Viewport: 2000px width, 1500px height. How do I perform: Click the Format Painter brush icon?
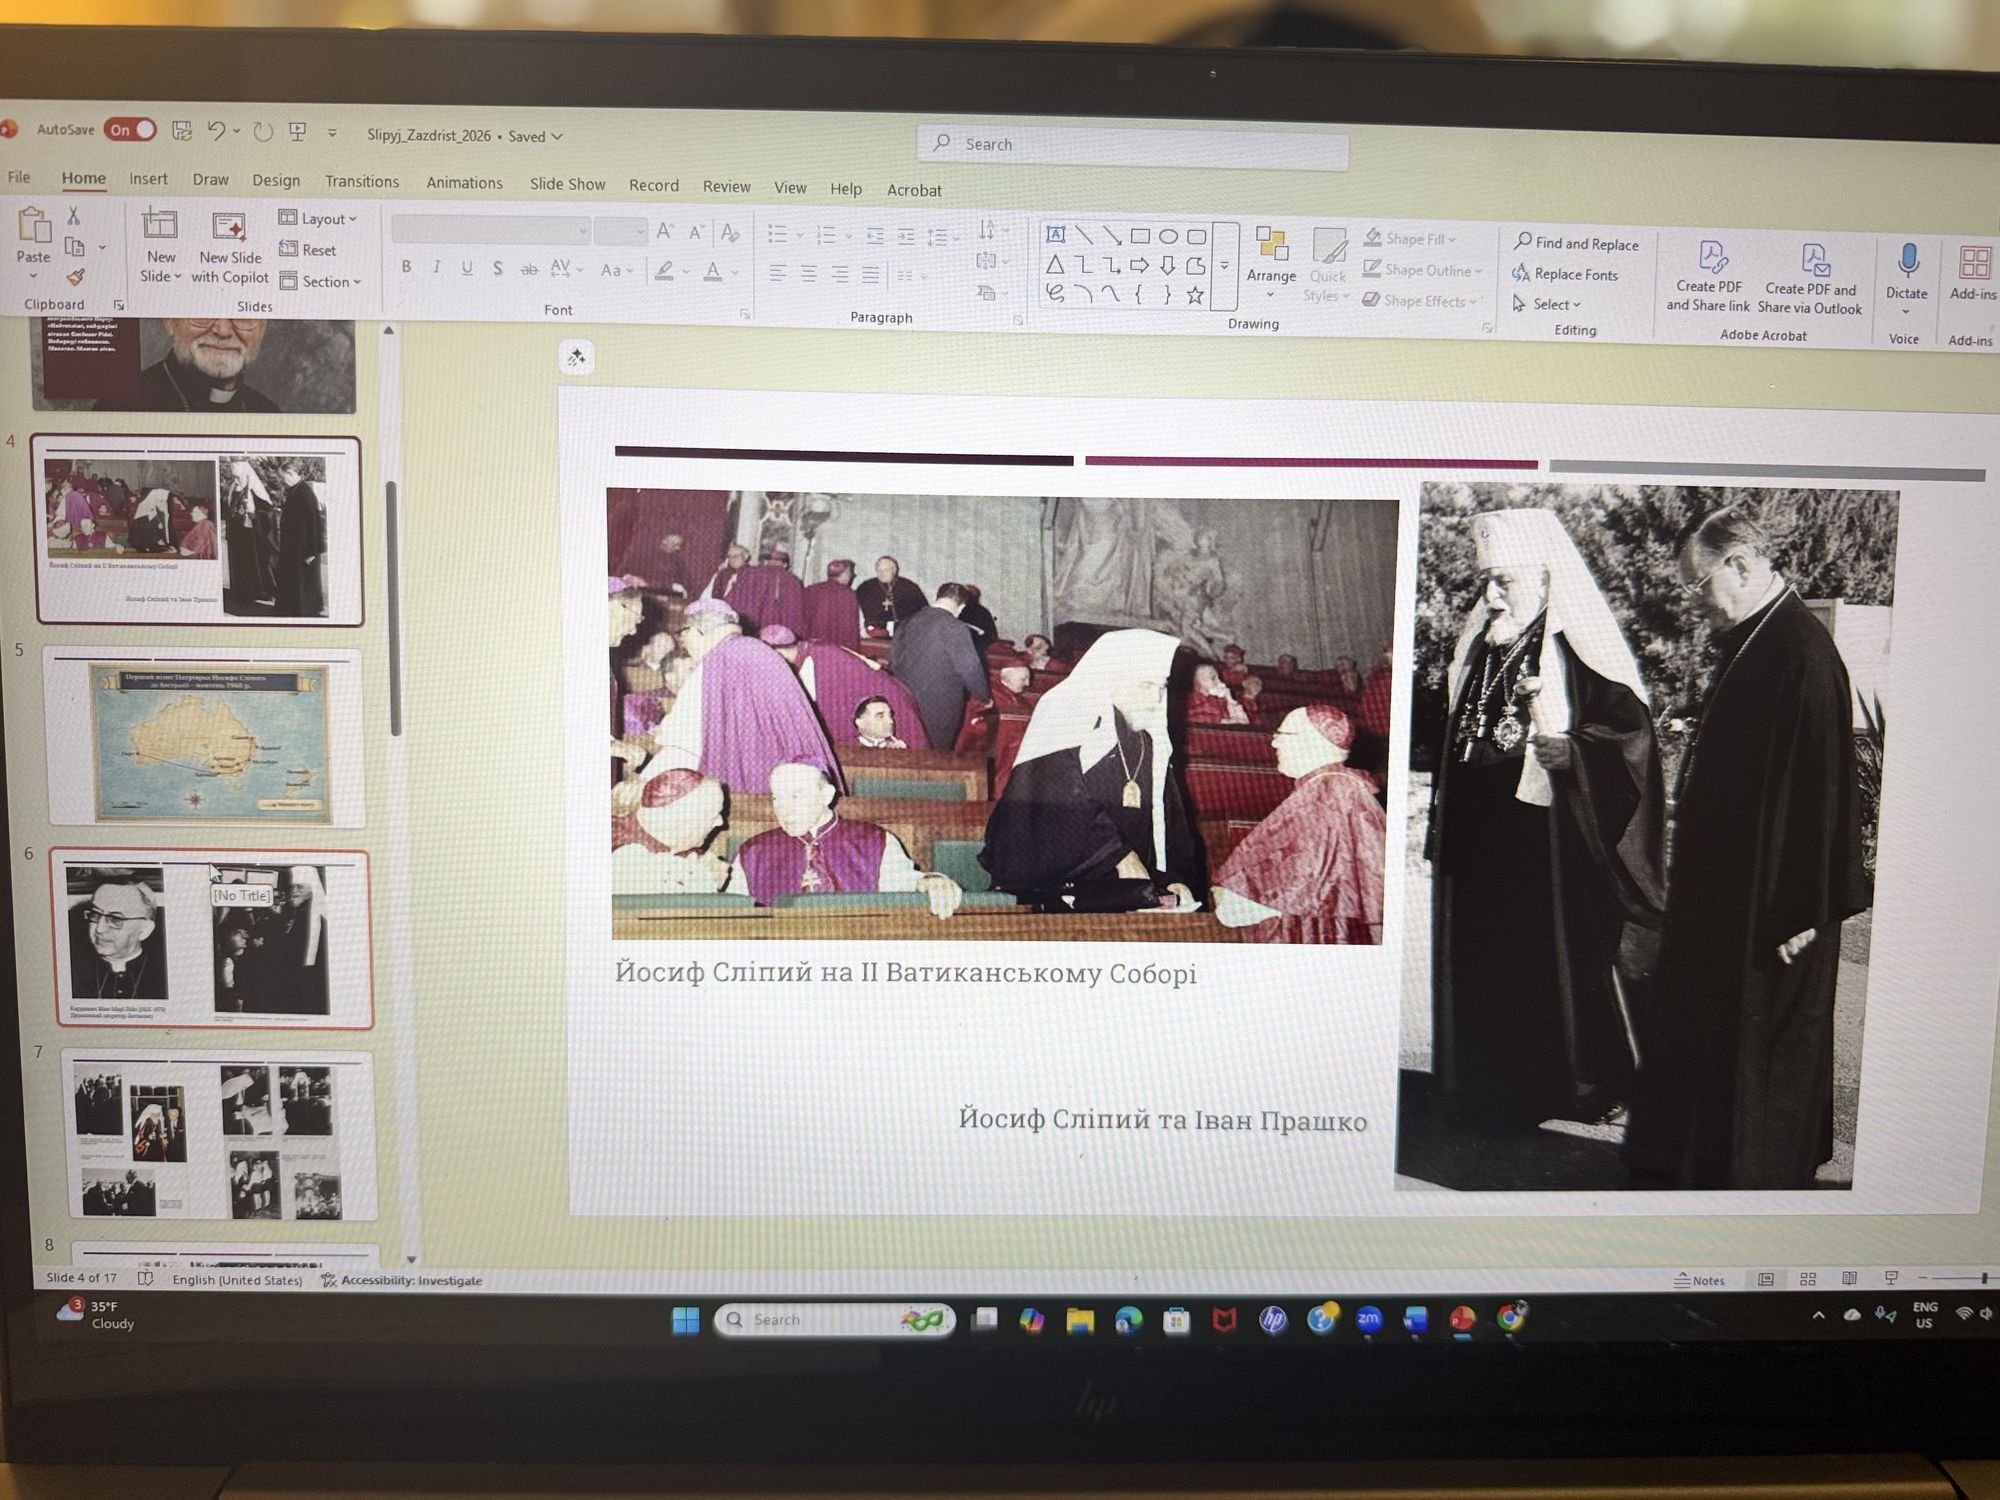[75, 278]
